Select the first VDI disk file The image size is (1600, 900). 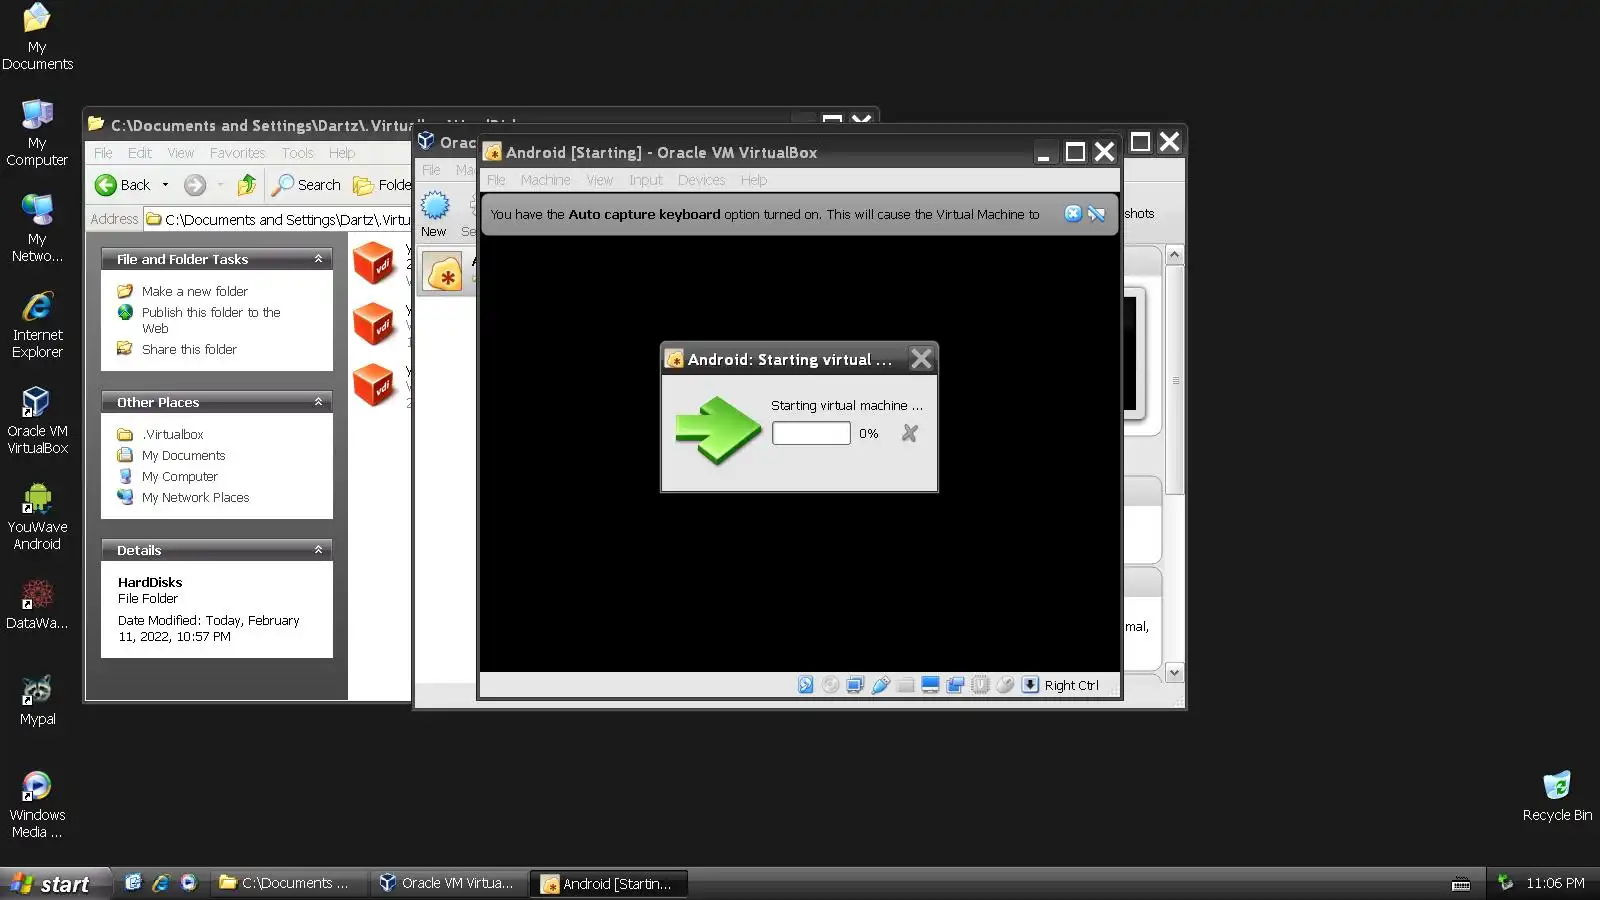click(x=374, y=263)
